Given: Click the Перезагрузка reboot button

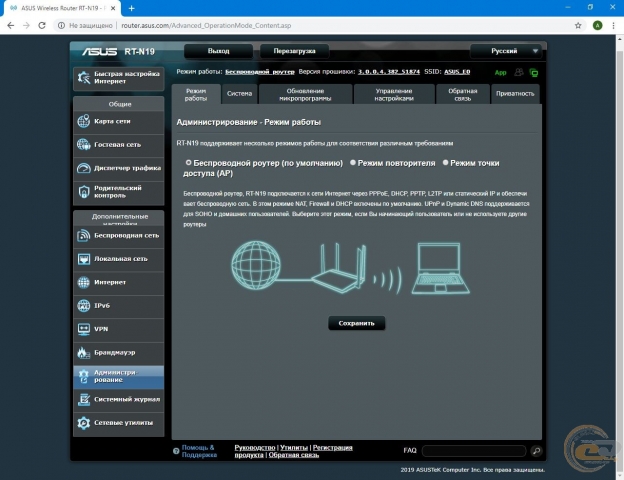Looking at the screenshot, I should pyautogui.click(x=294, y=51).
